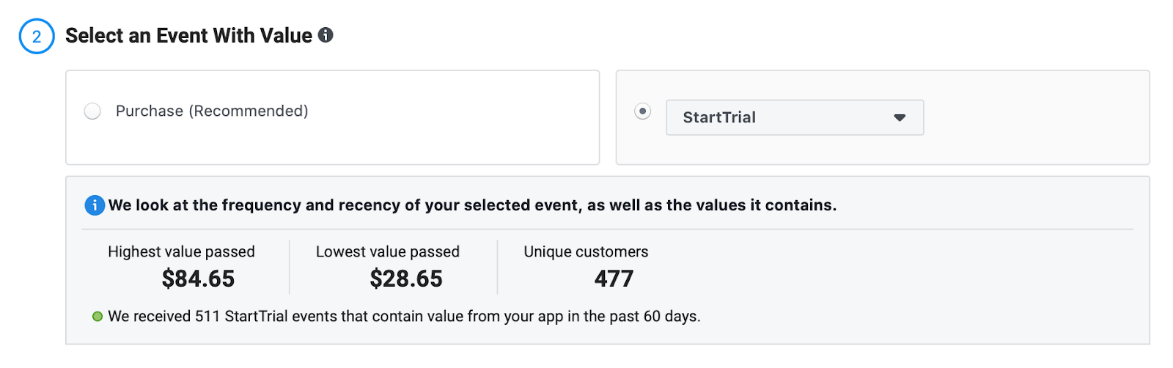This screenshot has width=1173, height=368.
Task: Click the Highest value passed amount $84.65
Action: [x=198, y=279]
